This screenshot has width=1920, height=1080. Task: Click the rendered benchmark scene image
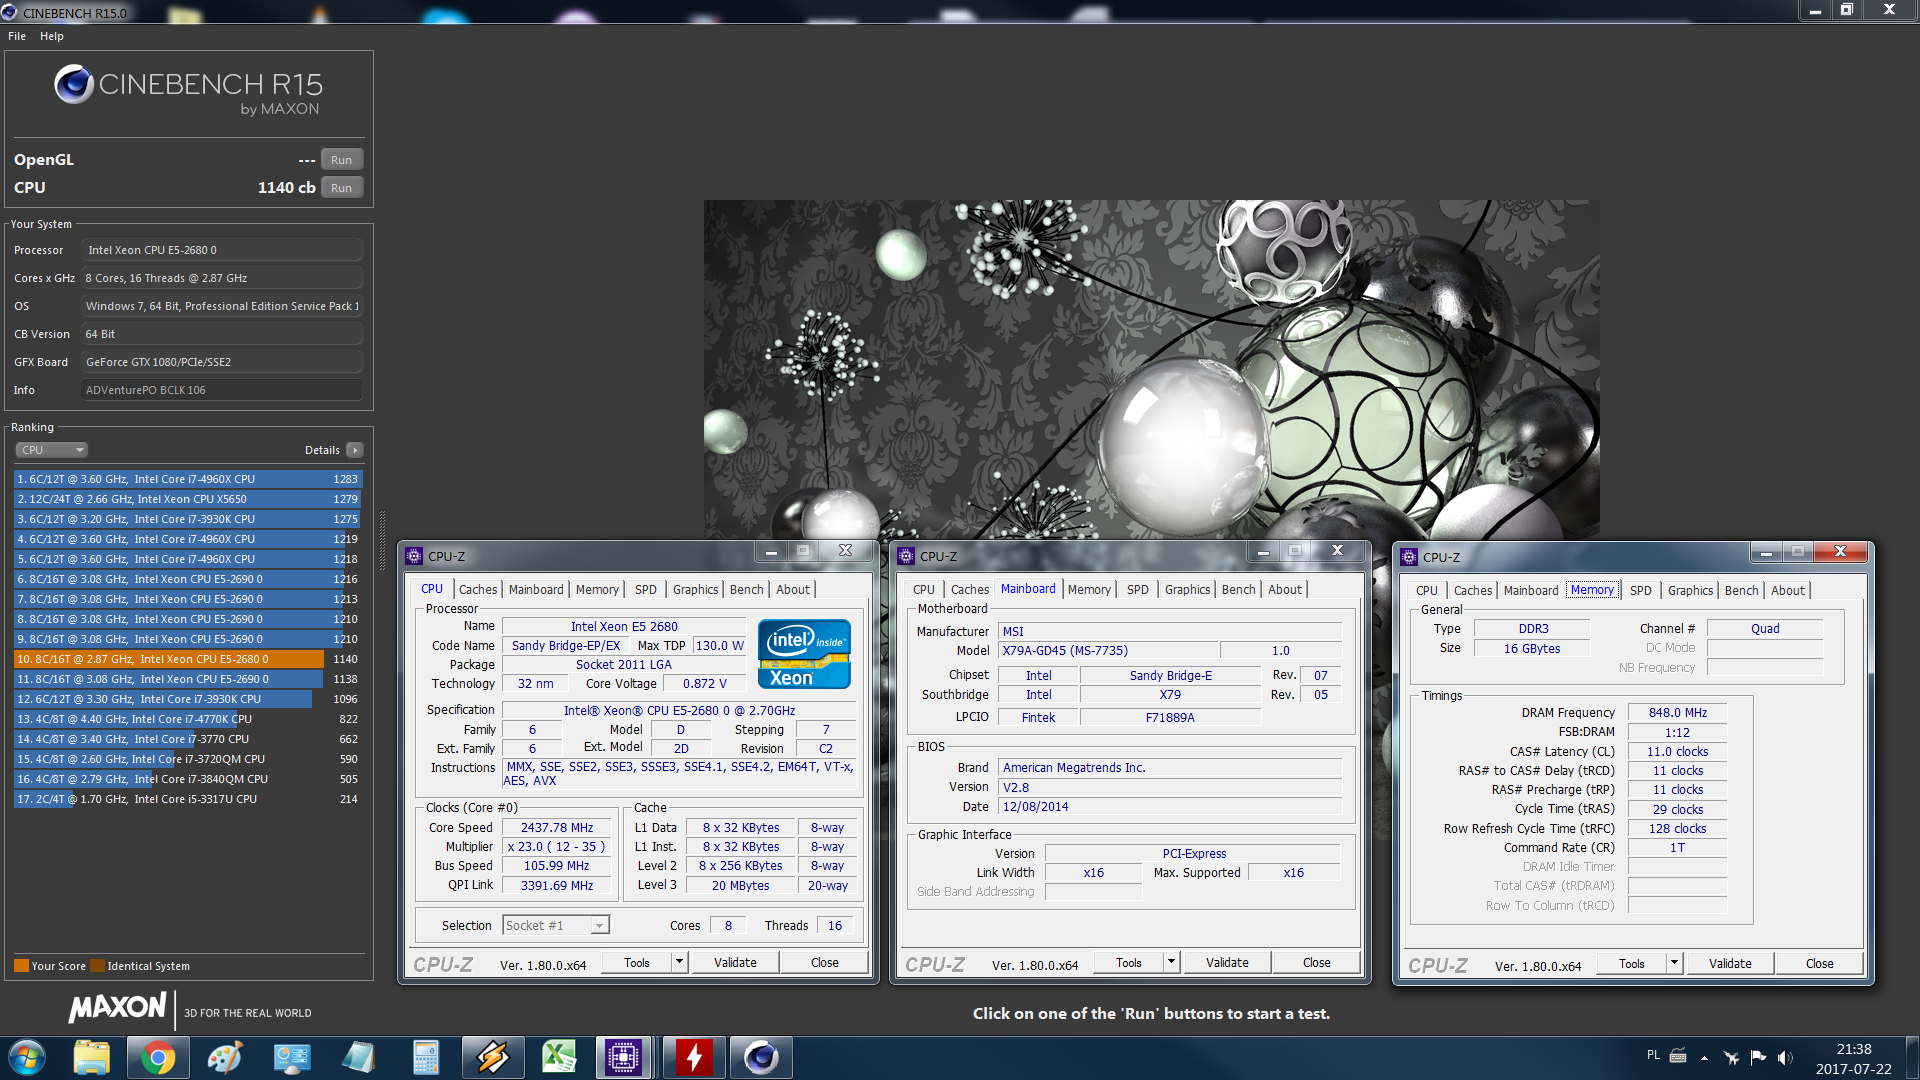coord(1151,370)
